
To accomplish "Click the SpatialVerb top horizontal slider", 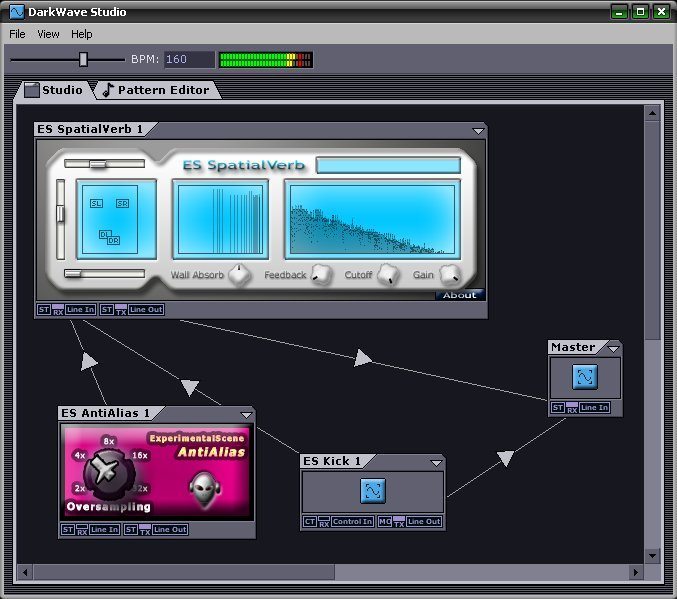I will pyautogui.click(x=104, y=164).
